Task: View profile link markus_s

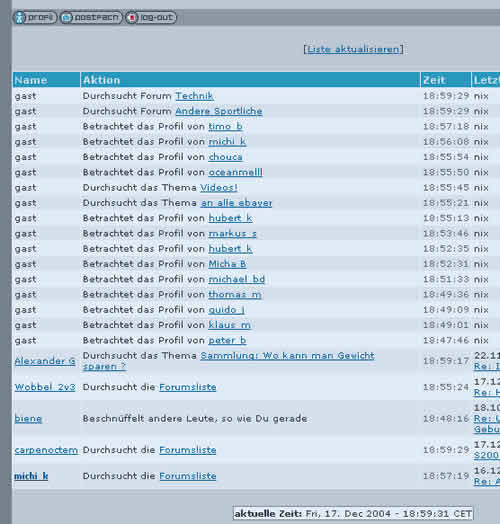Action: [233, 234]
